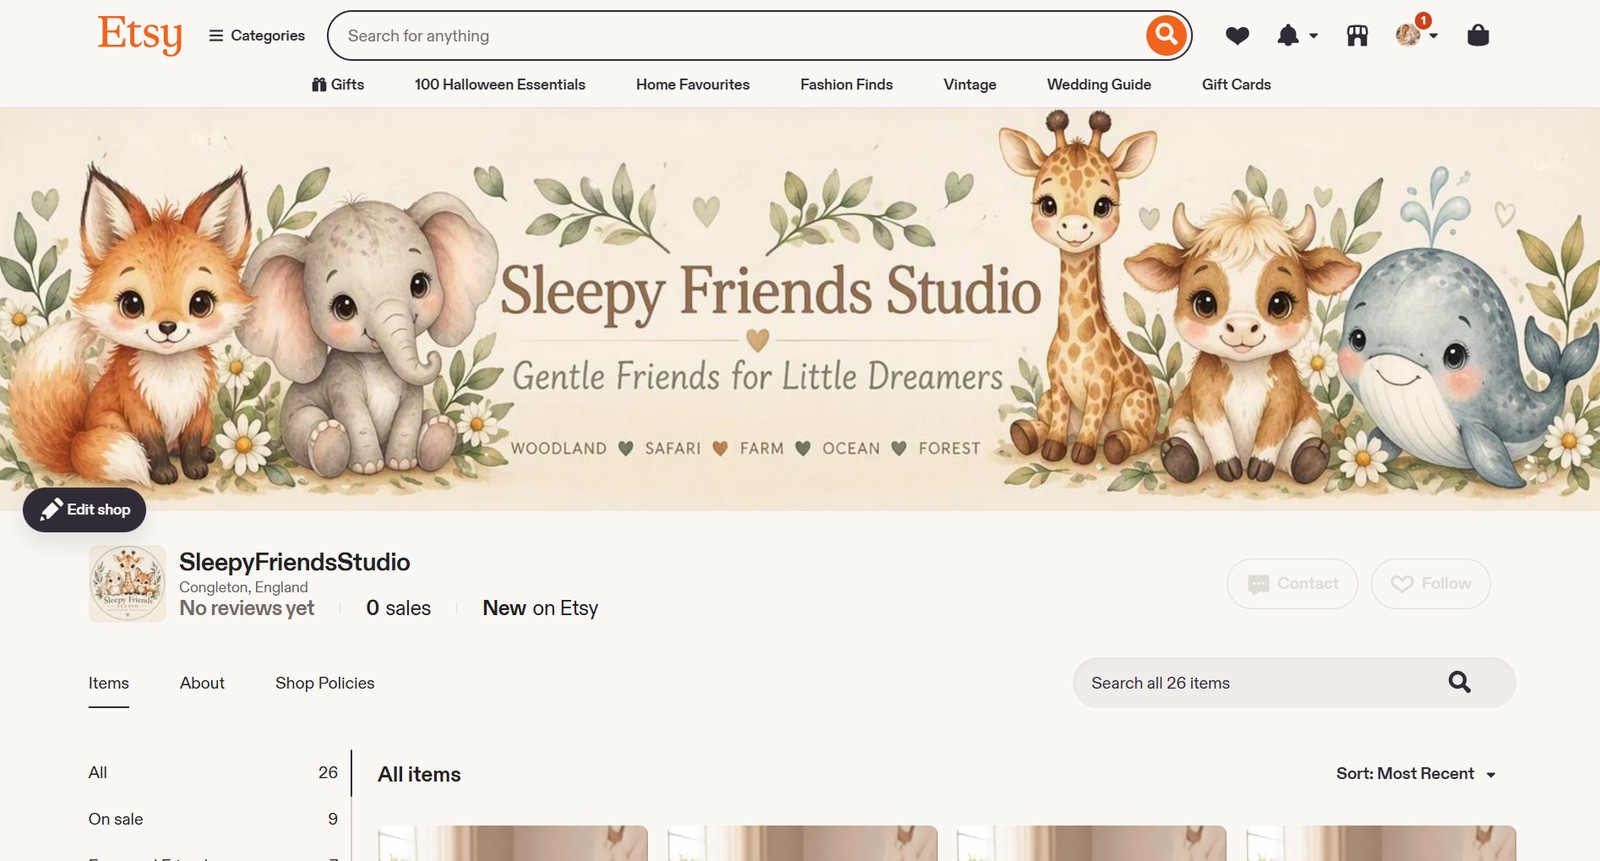The image size is (1600, 861).
Task: Click the 'All items' heading
Action: 419,774
